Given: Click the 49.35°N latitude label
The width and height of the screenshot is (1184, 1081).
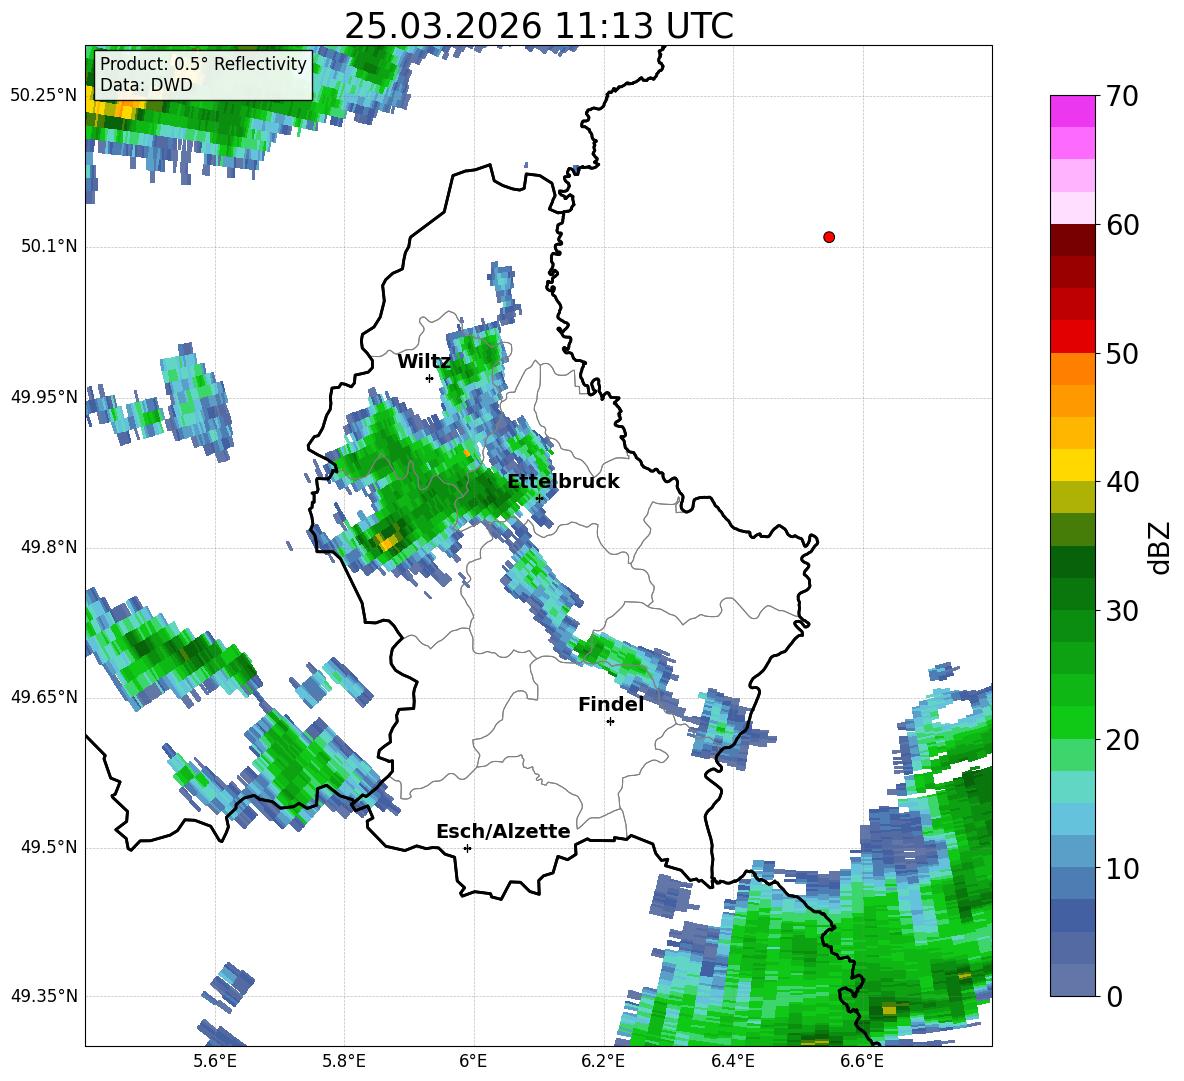Looking at the screenshot, I should click(x=44, y=996).
